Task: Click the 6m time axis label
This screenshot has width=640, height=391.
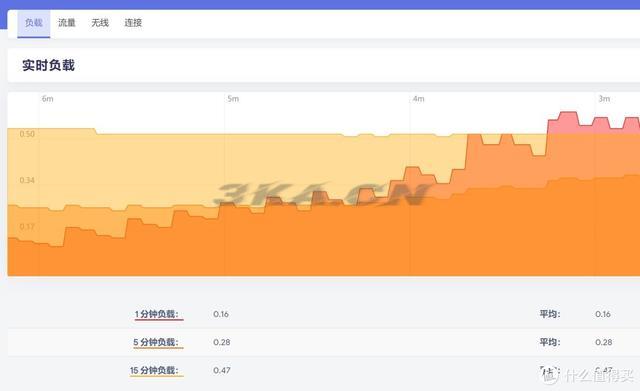Action: tap(47, 99)
